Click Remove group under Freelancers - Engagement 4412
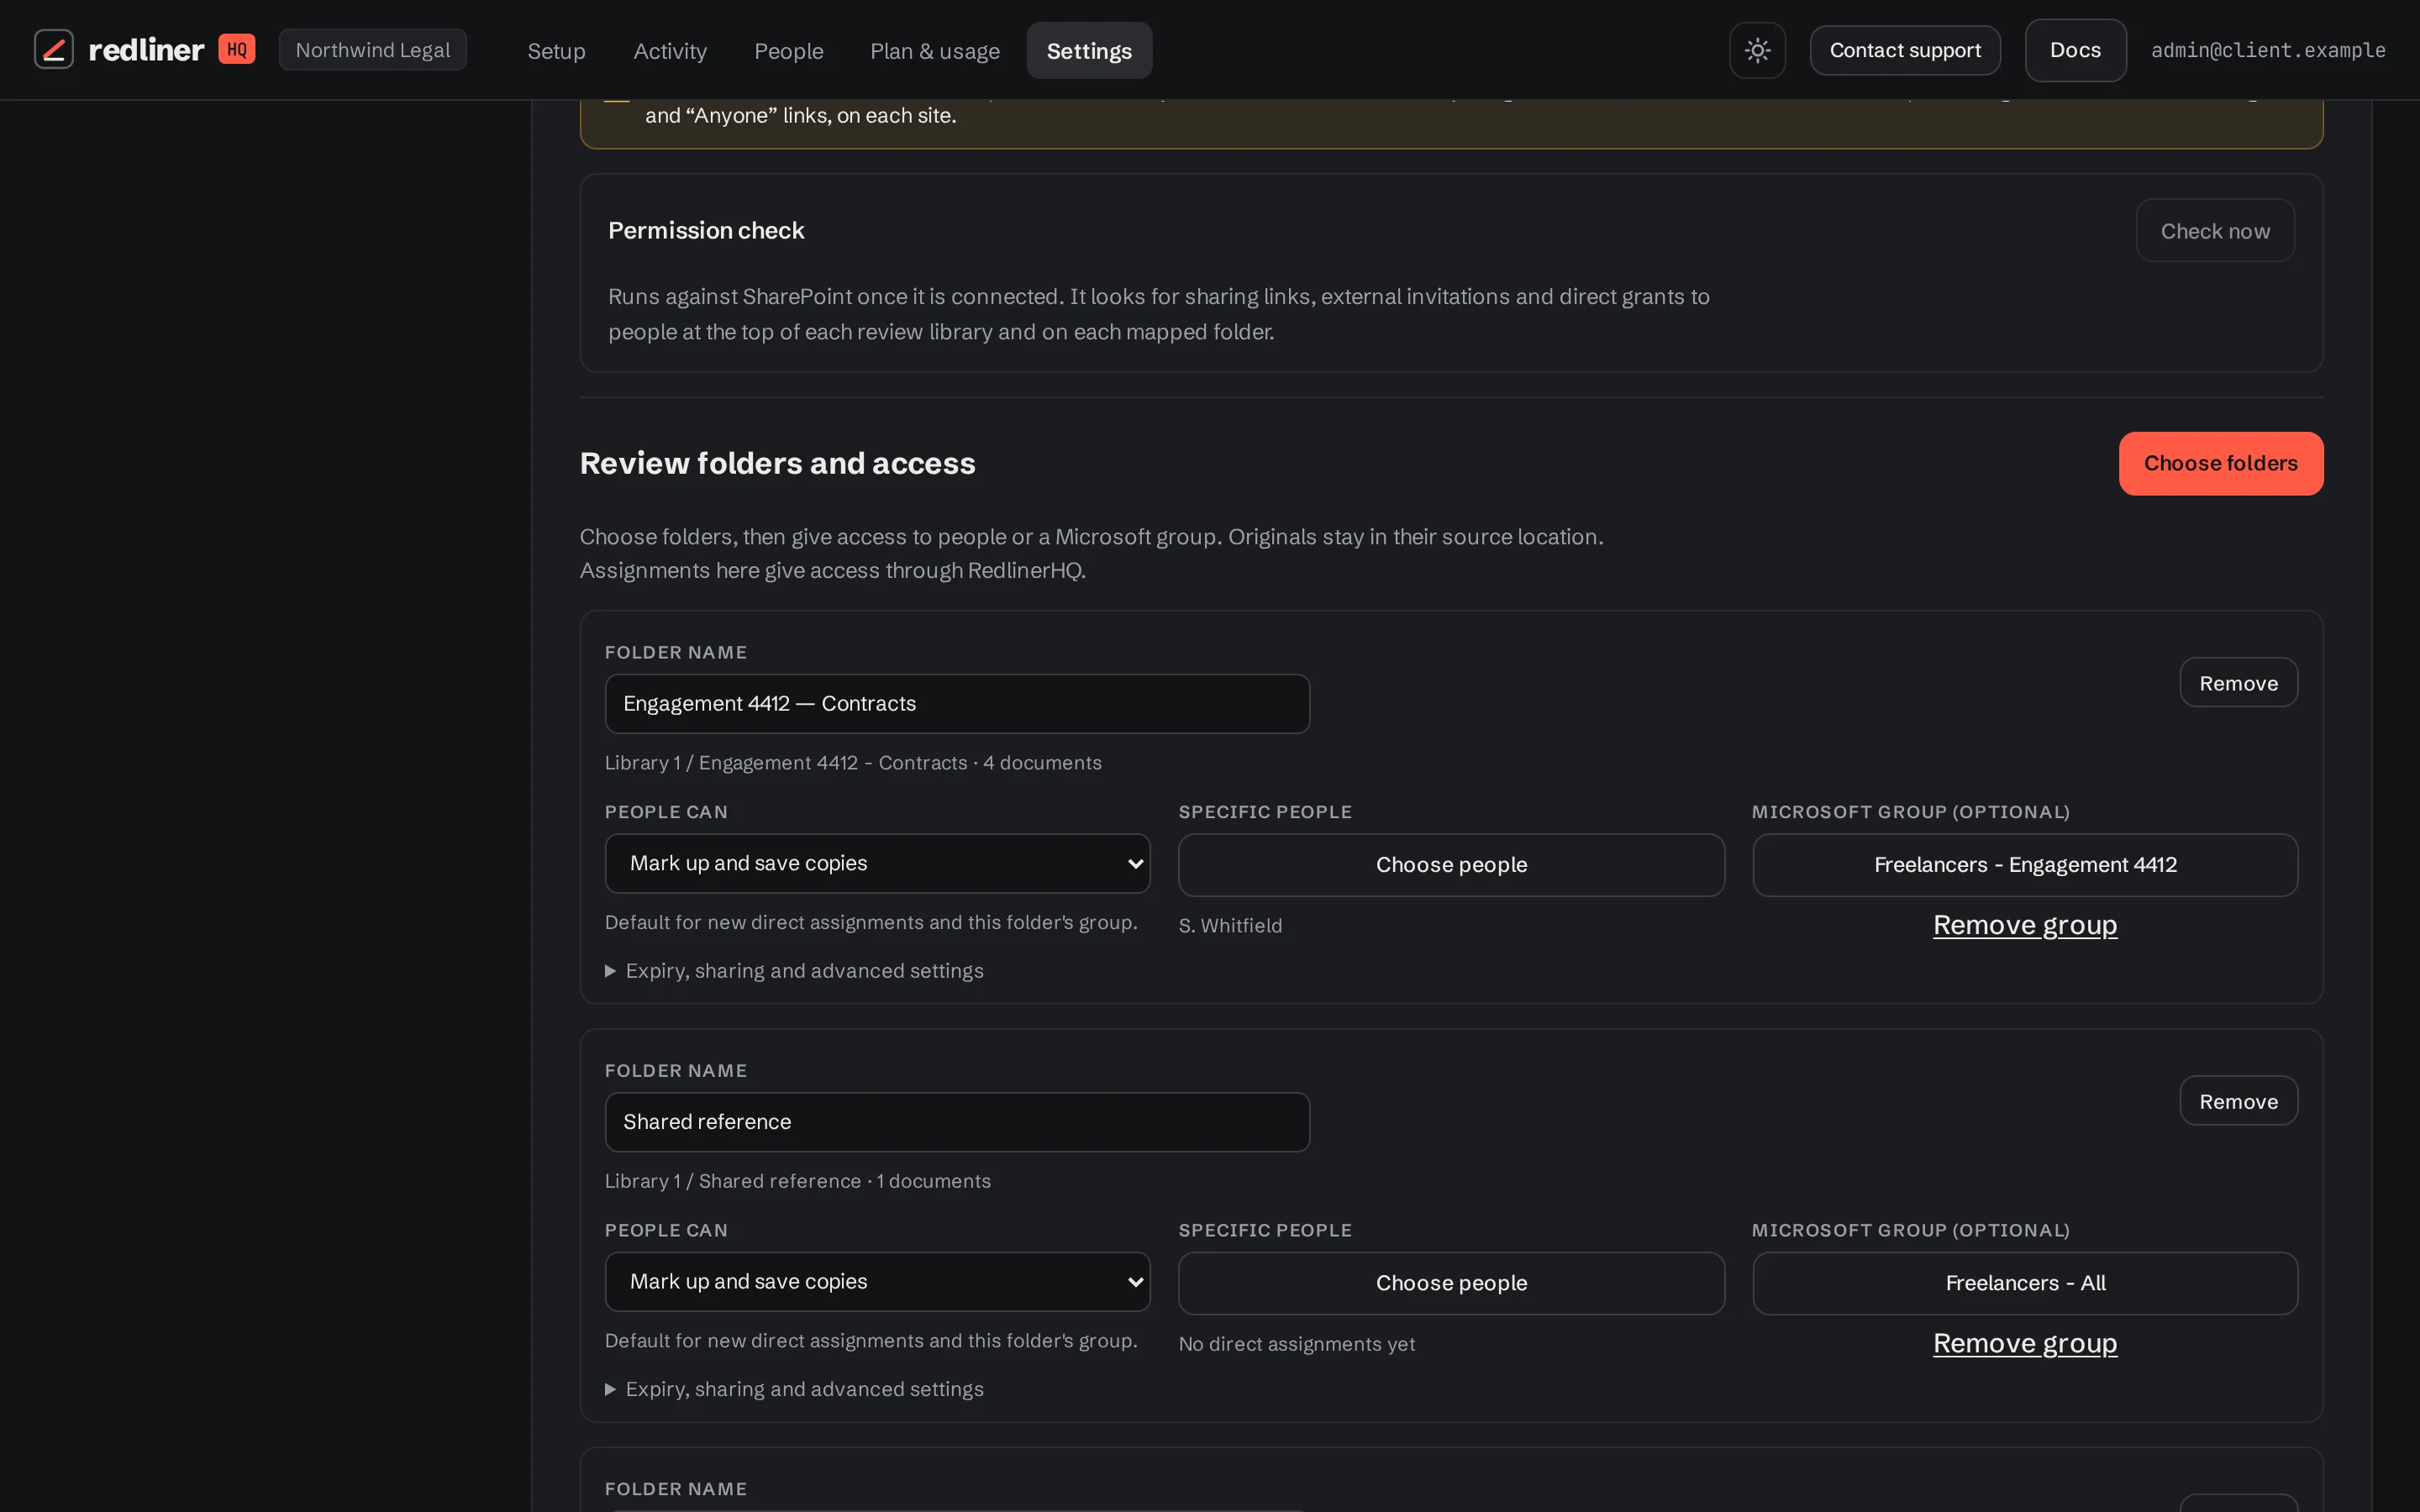The width and height of the screenshot is (2420, 1512). [2025, 925]
